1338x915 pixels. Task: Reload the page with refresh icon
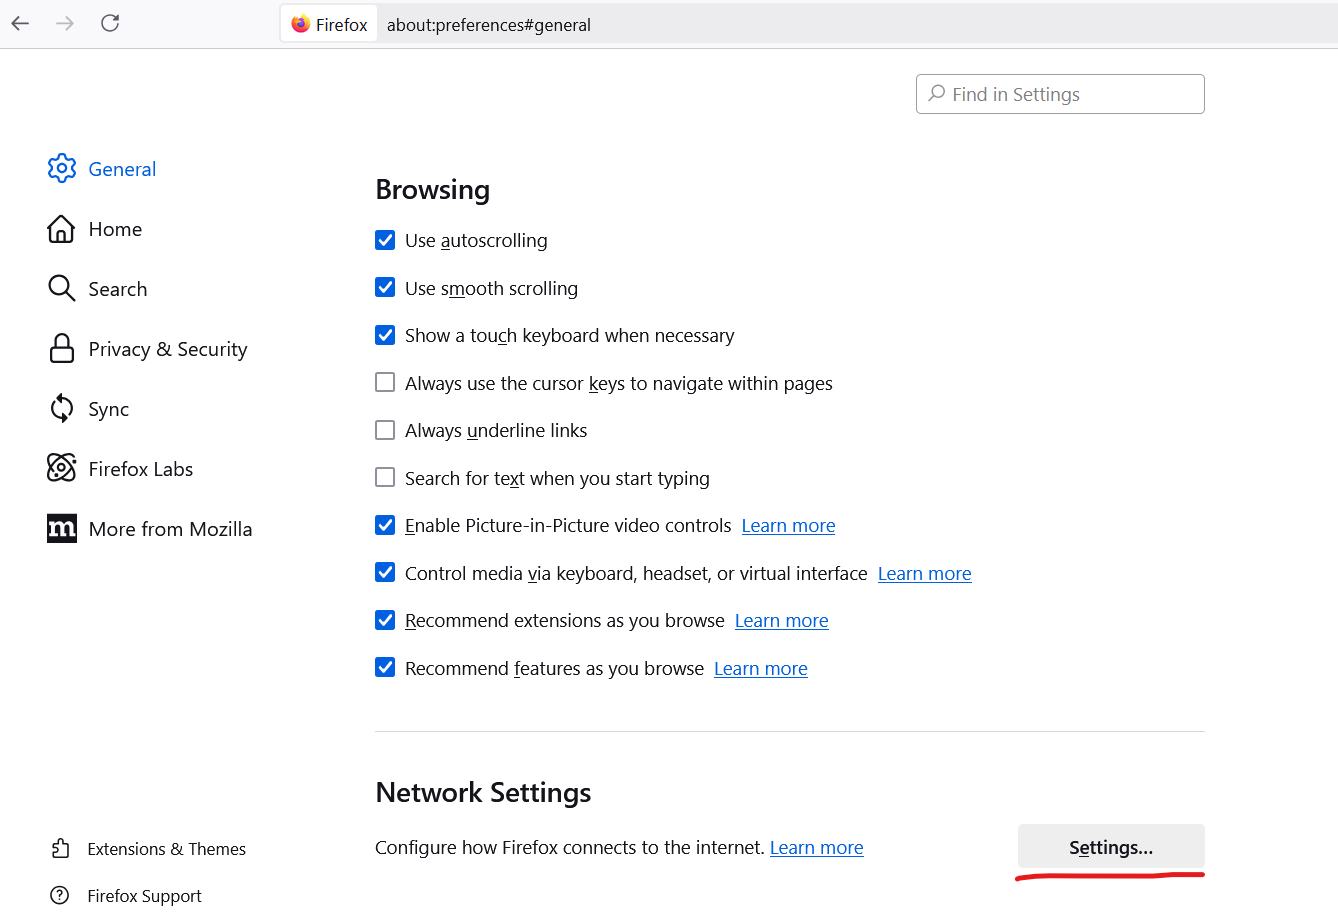pyautogui.click(x=110, y=23)
